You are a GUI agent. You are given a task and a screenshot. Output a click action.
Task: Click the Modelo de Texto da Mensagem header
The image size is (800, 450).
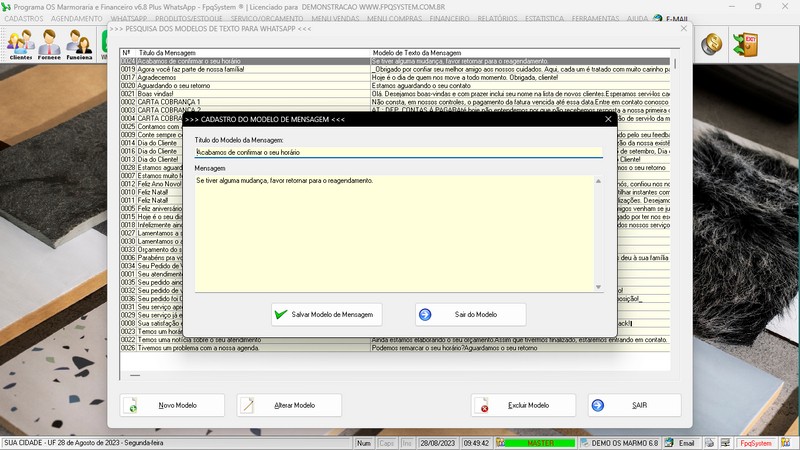(520, 53)
